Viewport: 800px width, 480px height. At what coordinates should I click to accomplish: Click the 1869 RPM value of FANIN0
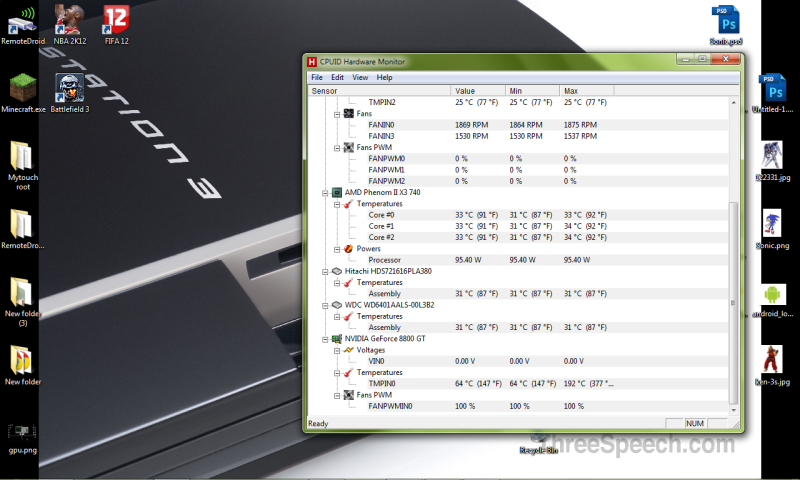pyautogui.click(x=471, y=125)
